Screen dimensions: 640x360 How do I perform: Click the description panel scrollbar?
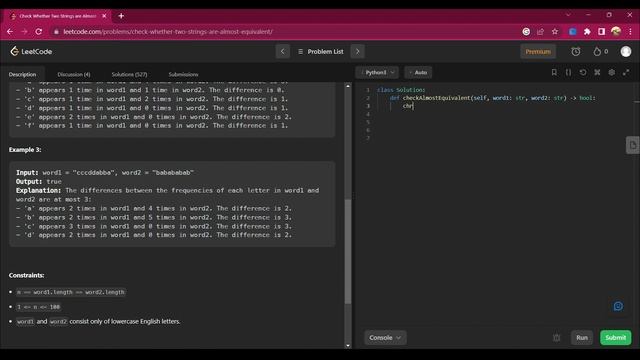[x=348, y=251]
